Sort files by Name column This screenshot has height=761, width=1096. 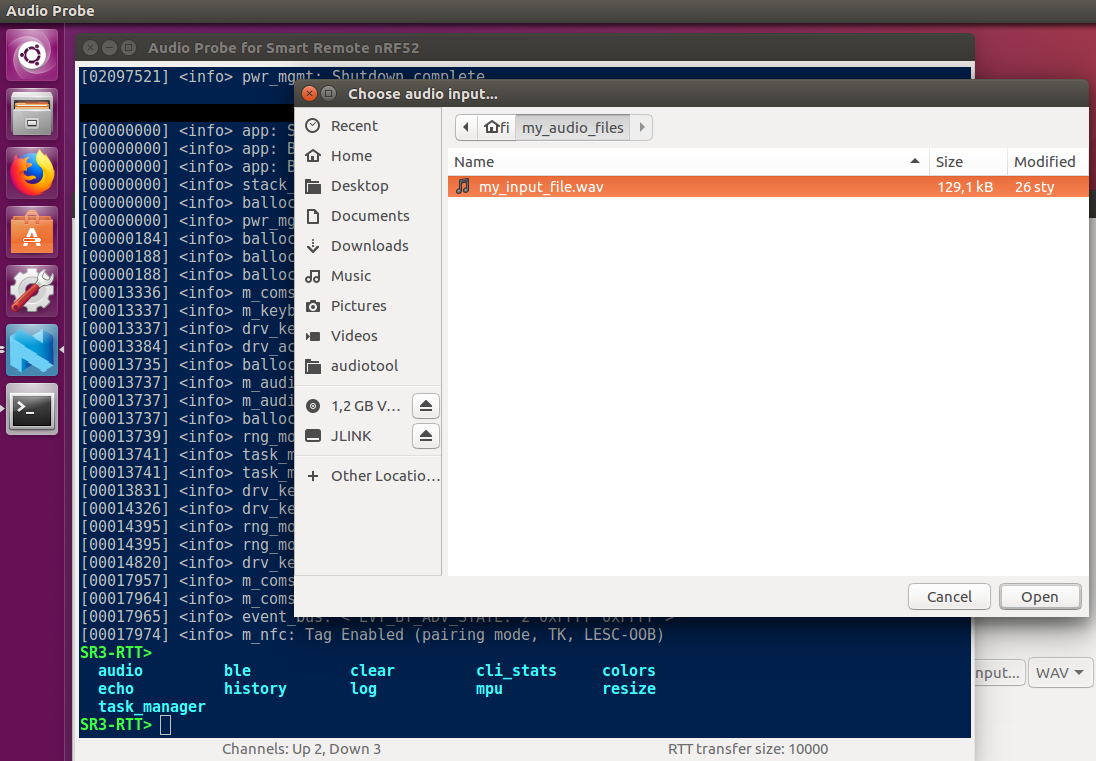click(688, 162)
